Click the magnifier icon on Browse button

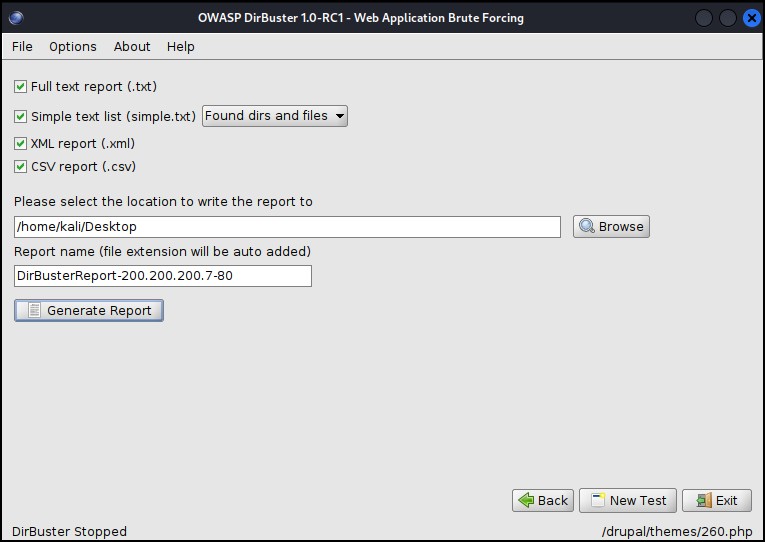coord(587,226)
